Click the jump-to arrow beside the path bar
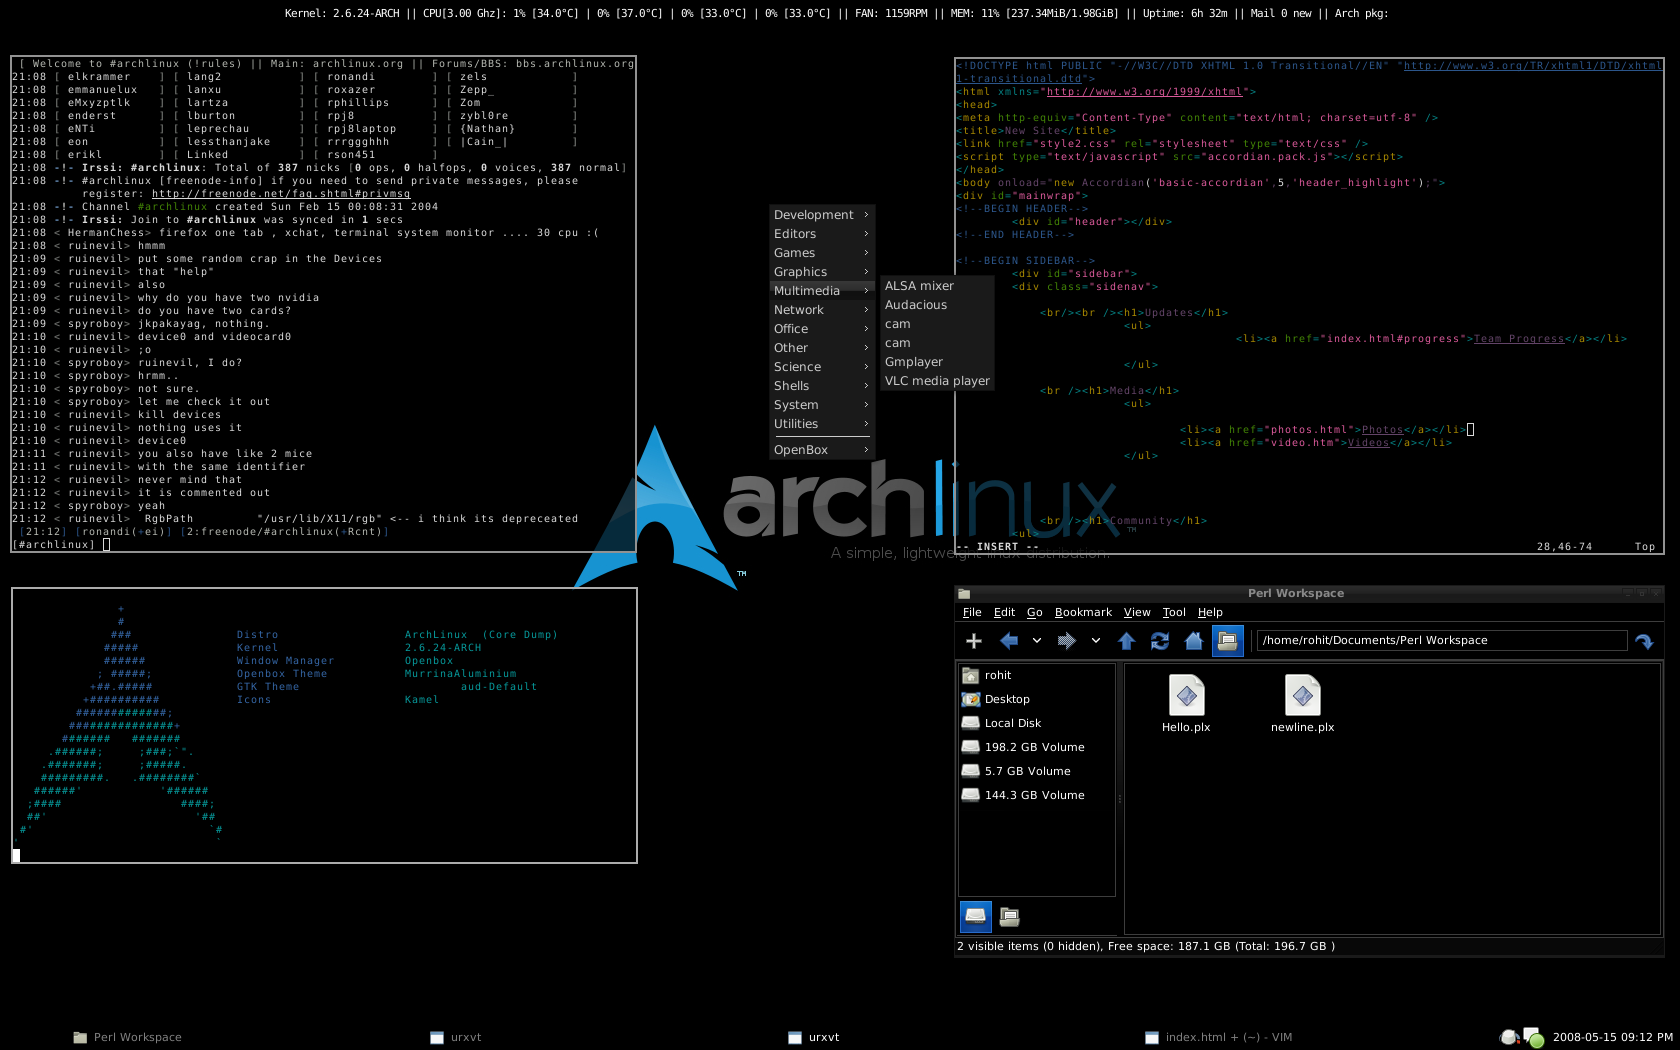Viewport: 1680px width, 1050px height. tap(1644, 641)
